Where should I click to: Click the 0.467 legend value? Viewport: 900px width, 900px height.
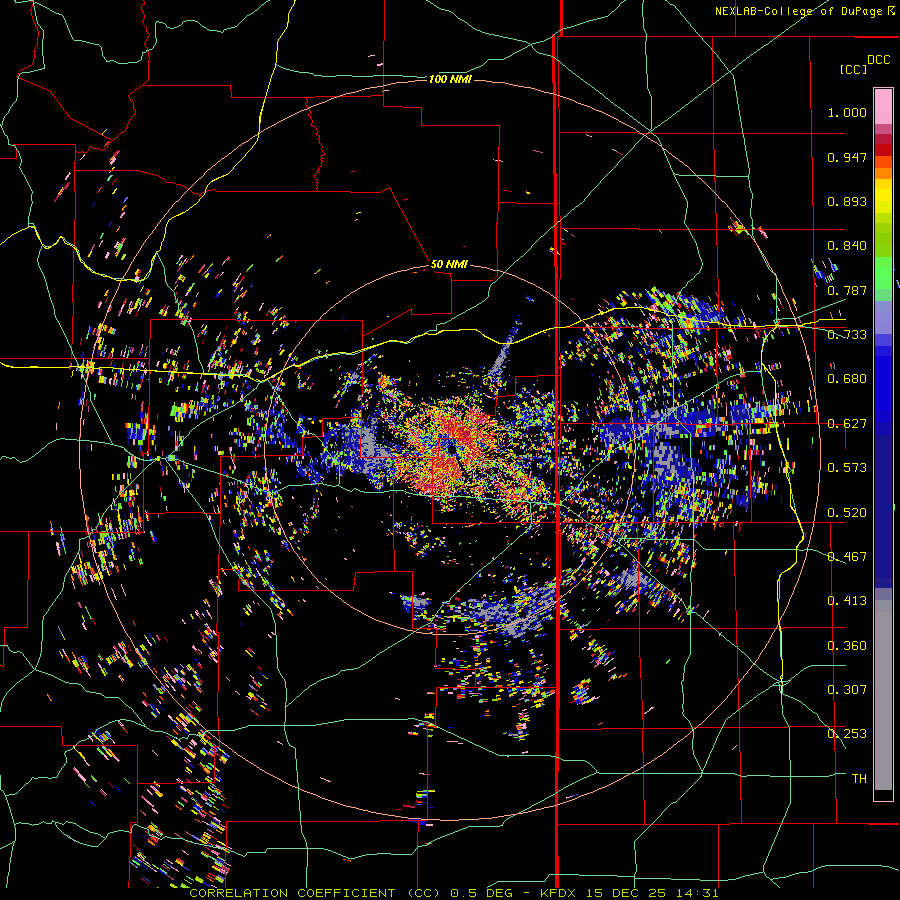pos(847,557)
